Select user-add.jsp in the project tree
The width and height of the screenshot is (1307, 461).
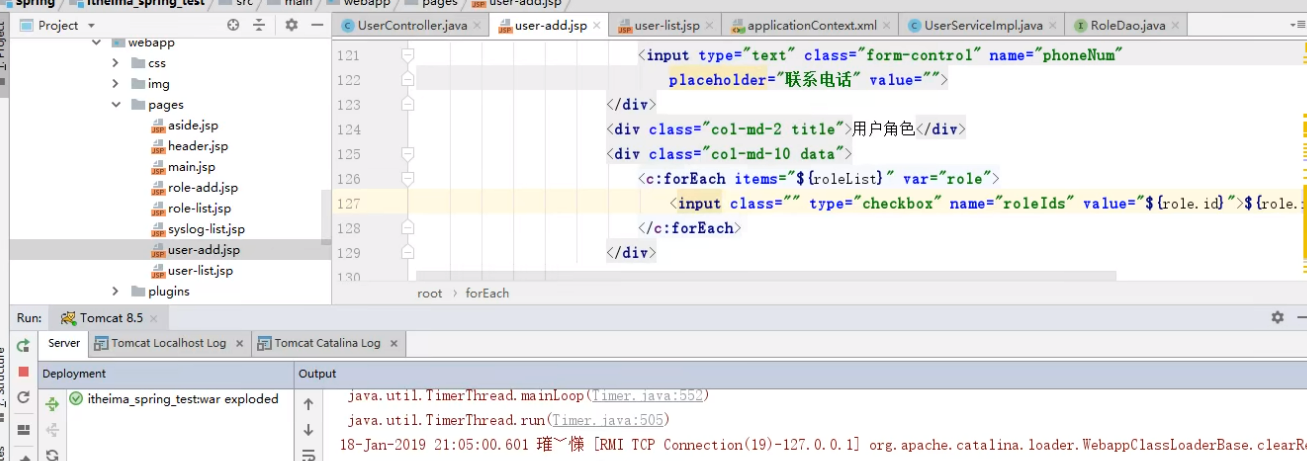(x=203, y=250)
